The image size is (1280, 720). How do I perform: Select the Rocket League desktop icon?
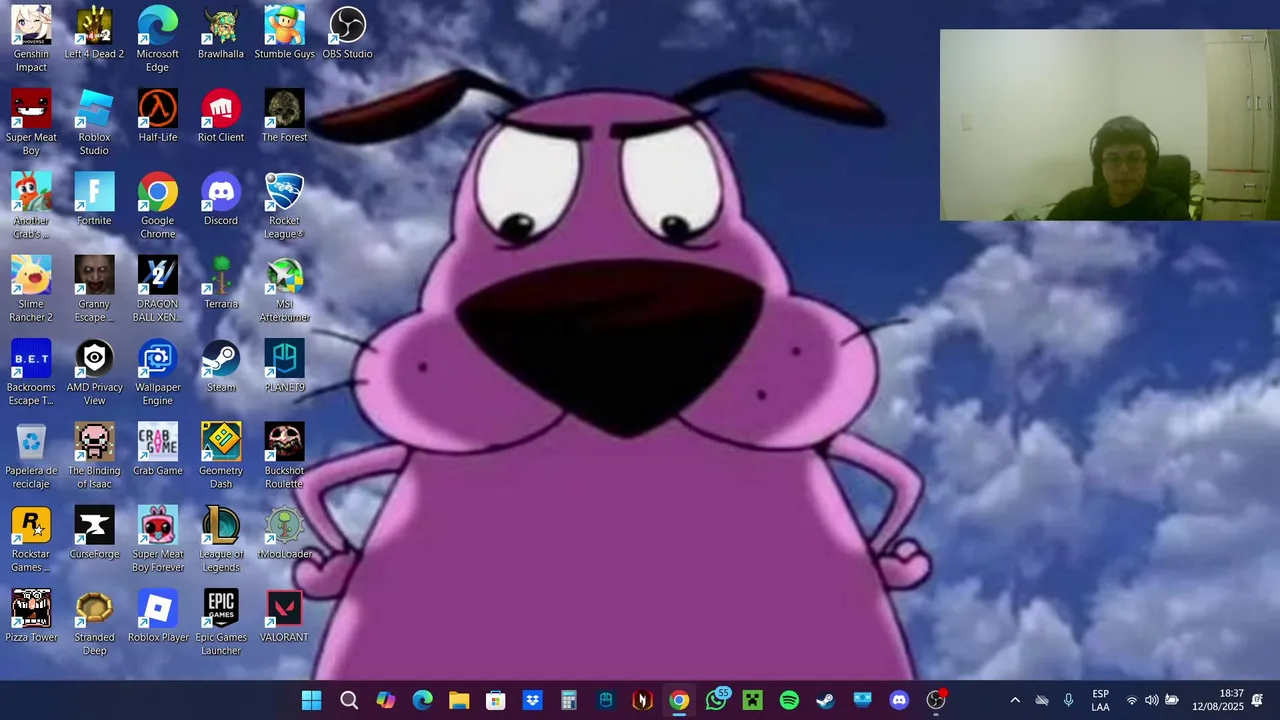(284, 206)
